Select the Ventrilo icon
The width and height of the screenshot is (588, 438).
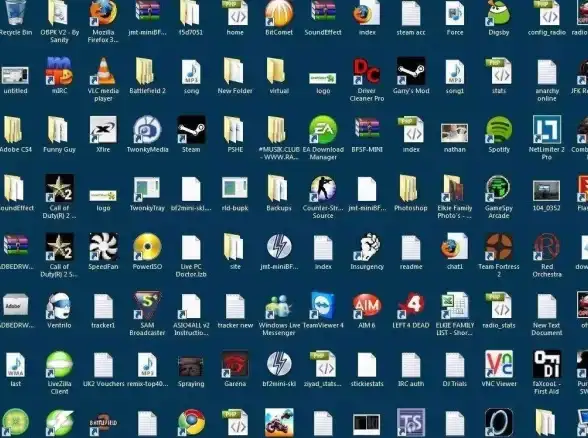59,306
